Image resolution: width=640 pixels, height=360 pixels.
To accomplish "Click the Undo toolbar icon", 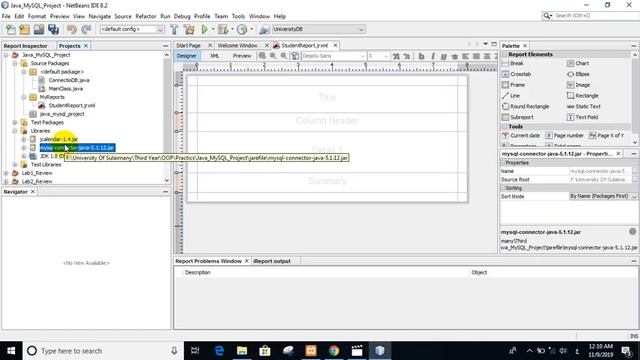I will [71, 29].
